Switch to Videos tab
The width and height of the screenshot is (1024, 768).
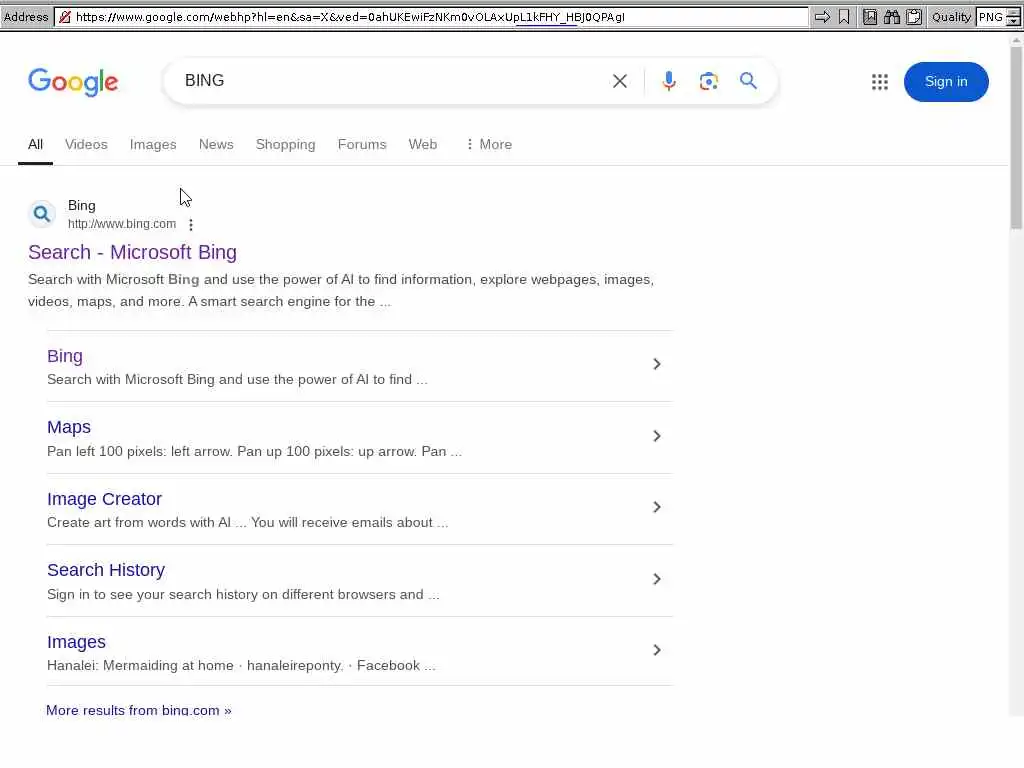[x=86, y=144]
